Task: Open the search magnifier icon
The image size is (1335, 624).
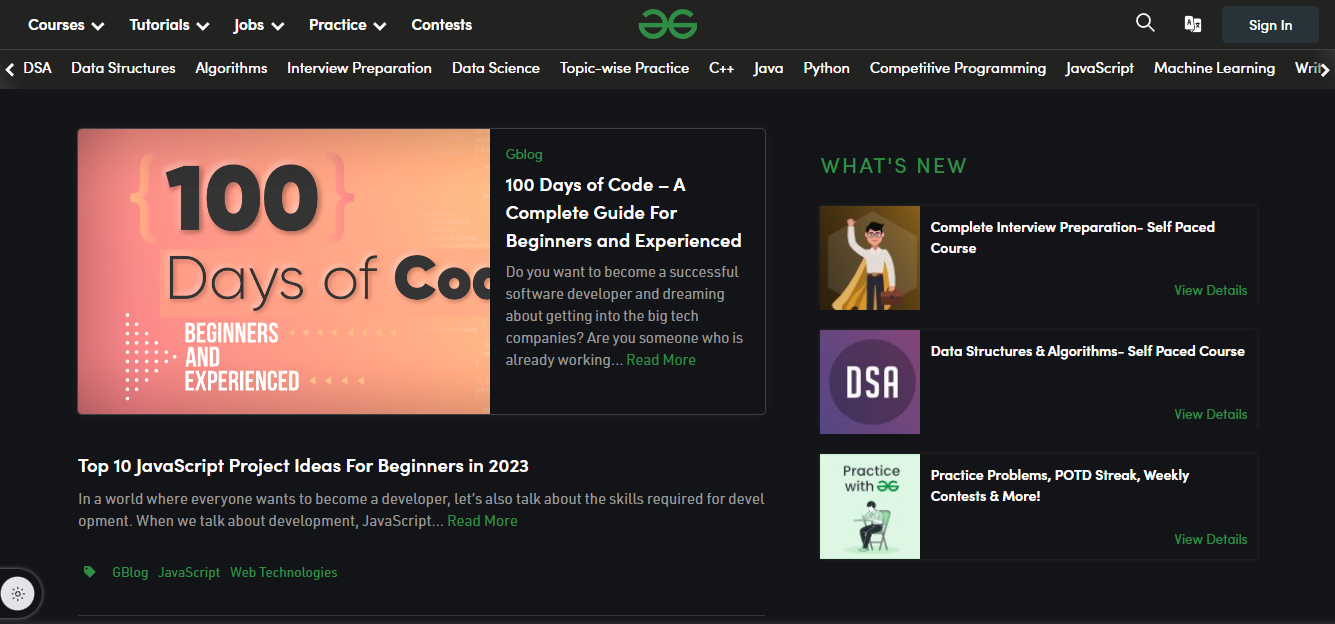Action: coord(1145,23)
